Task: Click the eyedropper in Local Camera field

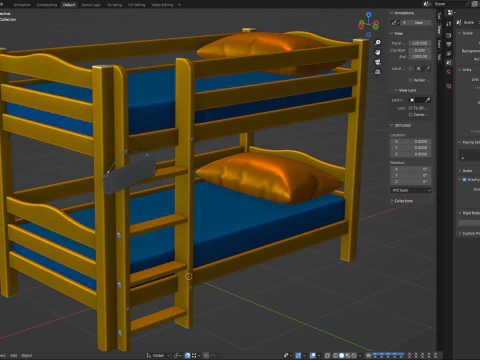Action: tap(428, 69)
